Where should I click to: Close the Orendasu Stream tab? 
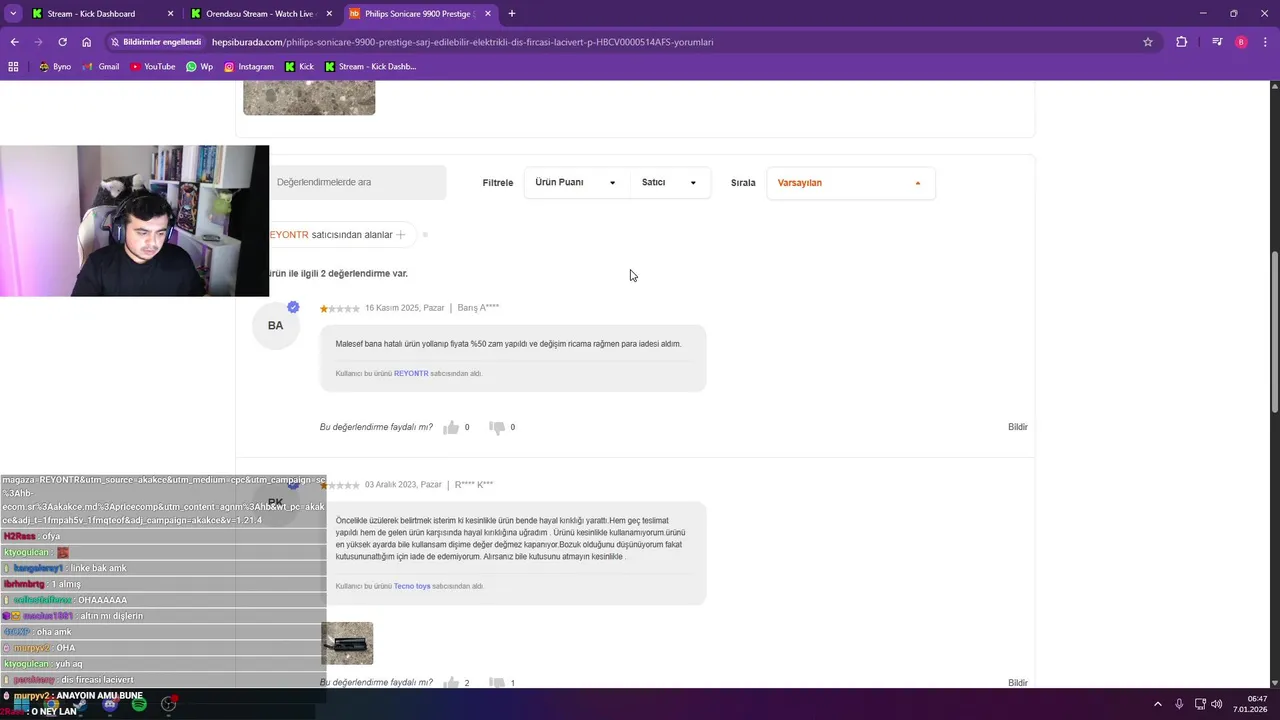point(328,14)
